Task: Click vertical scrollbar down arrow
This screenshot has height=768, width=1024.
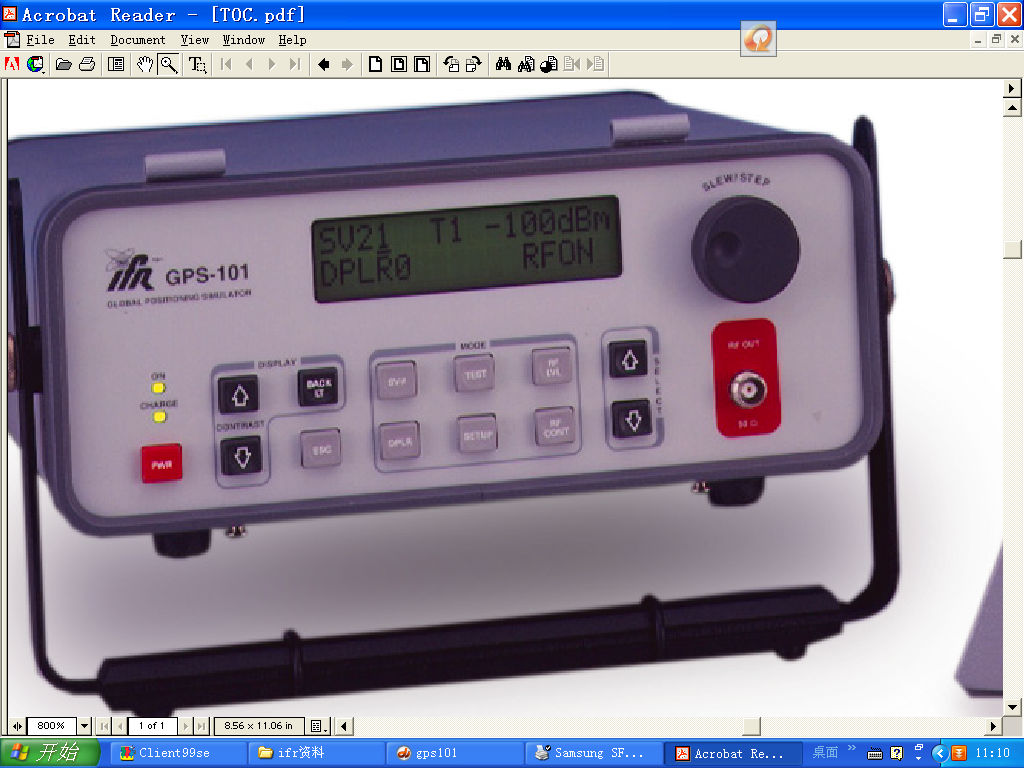Action: 1012,707
